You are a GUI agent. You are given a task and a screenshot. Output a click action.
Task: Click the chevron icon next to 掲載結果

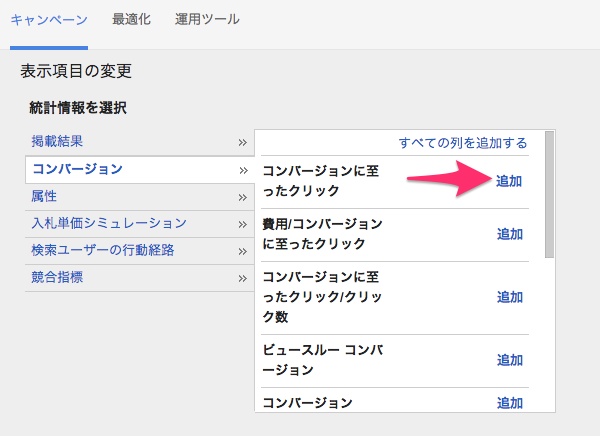tap(242, 143)
